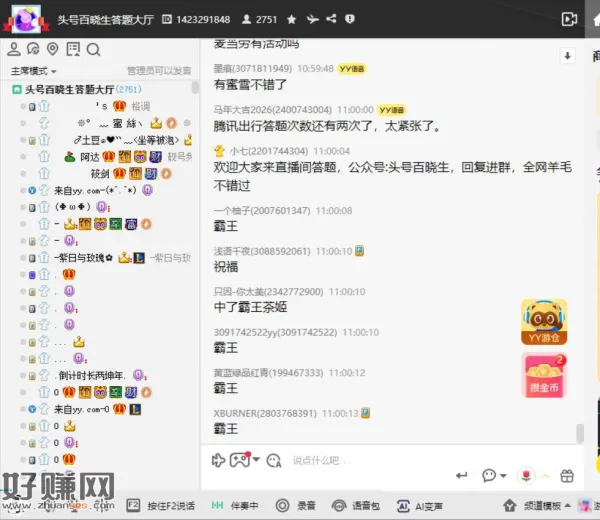This screenshot has height=520, width=600.
Task: Click the member list scrollbar
Action: click(x=195, y=88)
